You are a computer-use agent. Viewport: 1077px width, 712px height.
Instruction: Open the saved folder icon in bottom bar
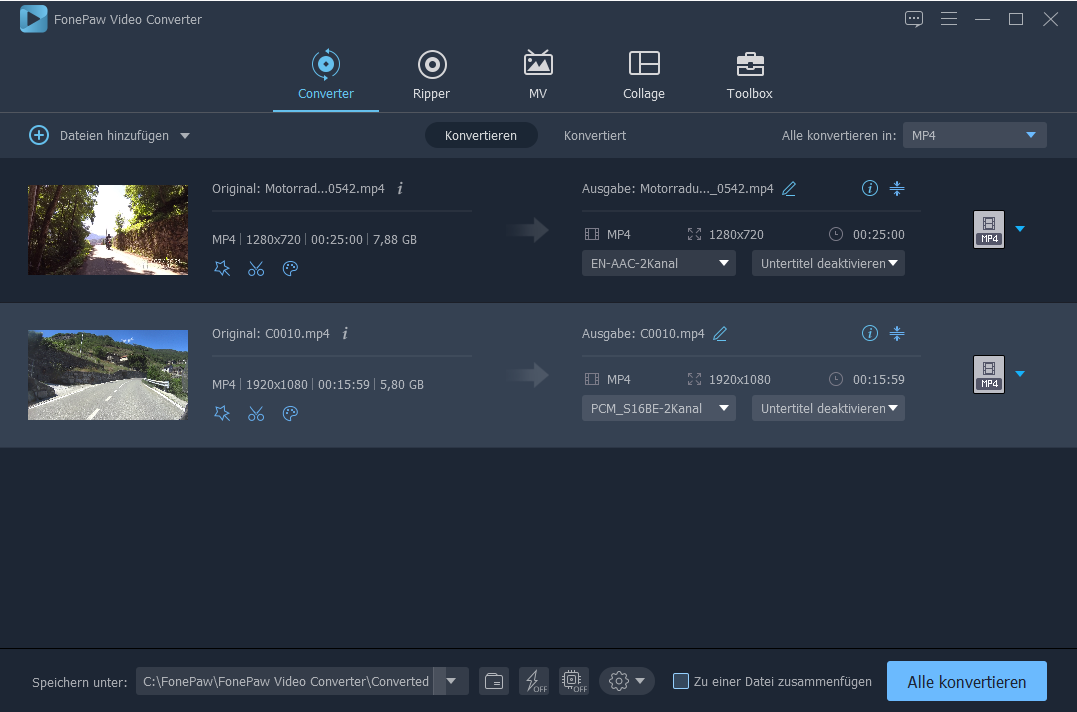(x=493, y=681)
